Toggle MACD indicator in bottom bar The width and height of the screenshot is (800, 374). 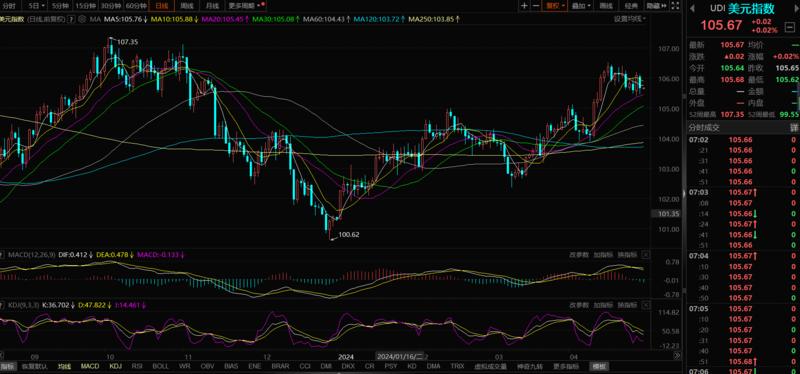coord(90,366)
